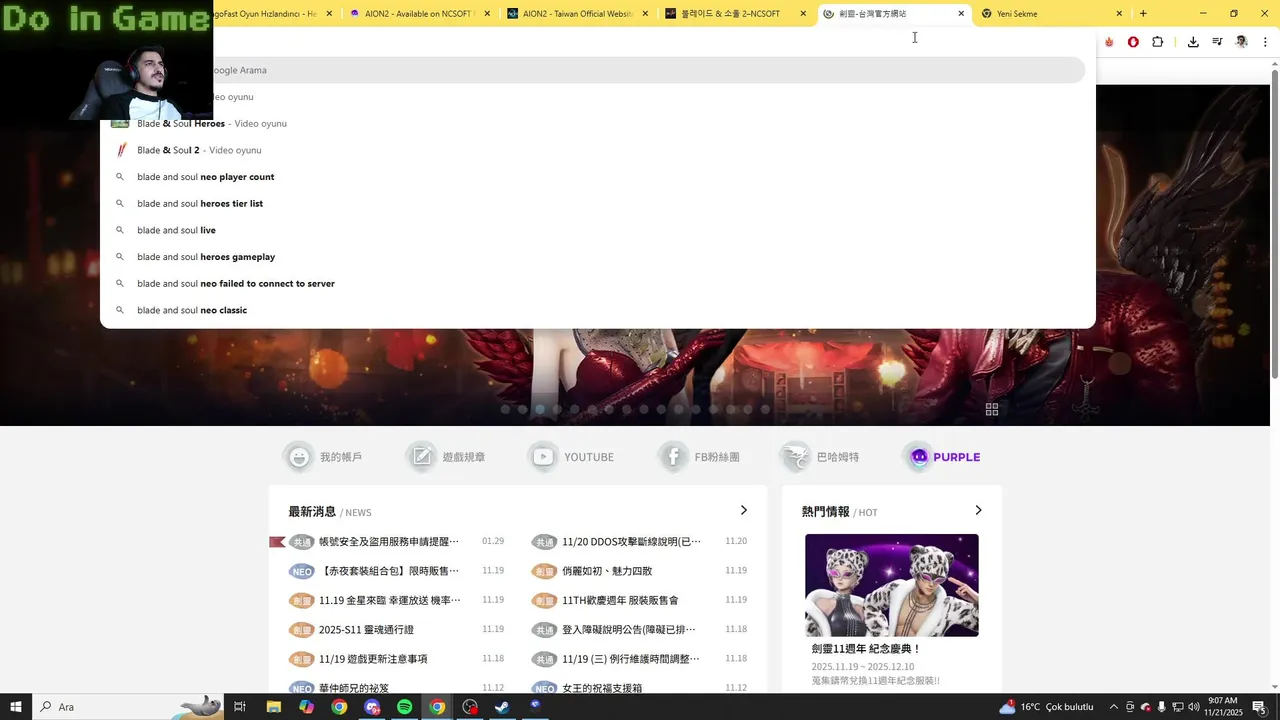
Task: Expand 熱門情報 HOT with arrow
Action: pyautogui.click(x=978, y=510)
